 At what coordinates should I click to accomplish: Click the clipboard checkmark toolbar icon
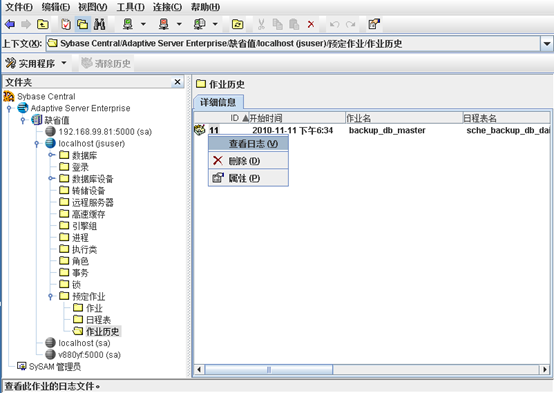coord(66,24)
